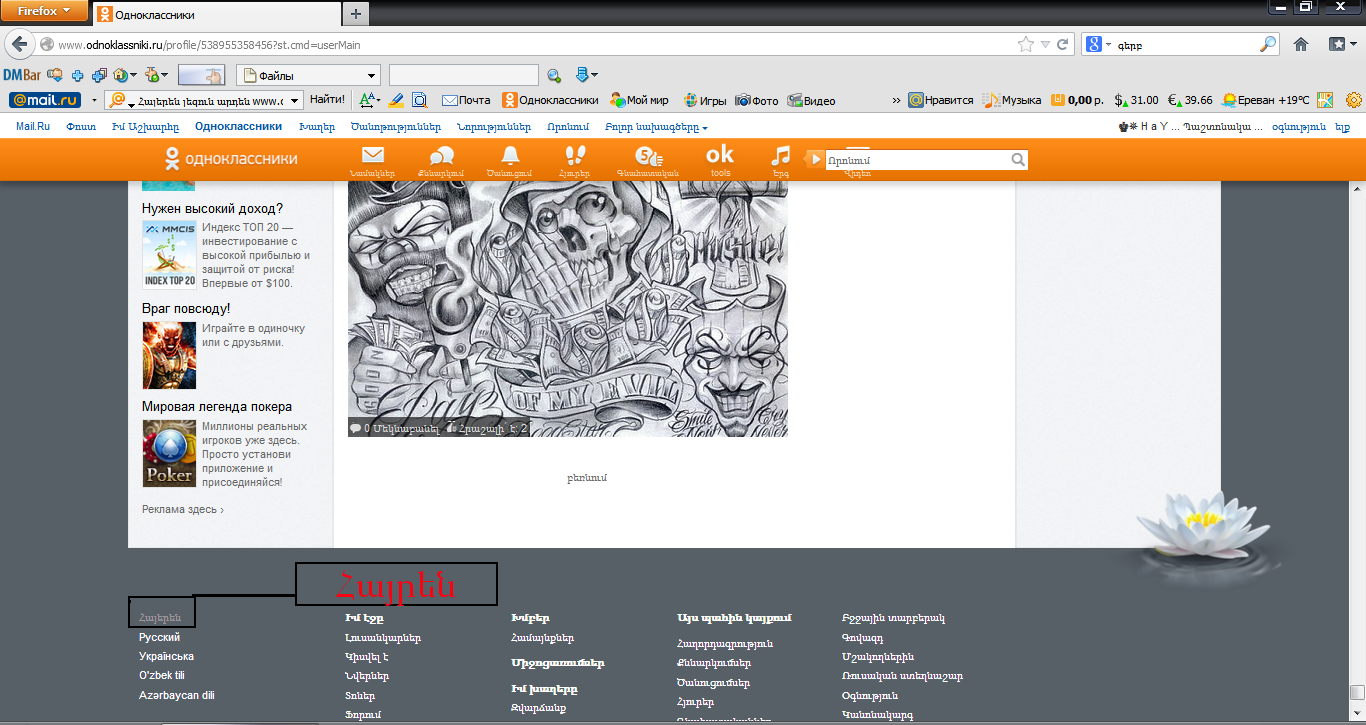Image resolution: width=1366 pixels, height=725 pixels.
Task: Open the Враг повсюду! ad heading
Action: (186, 308)
